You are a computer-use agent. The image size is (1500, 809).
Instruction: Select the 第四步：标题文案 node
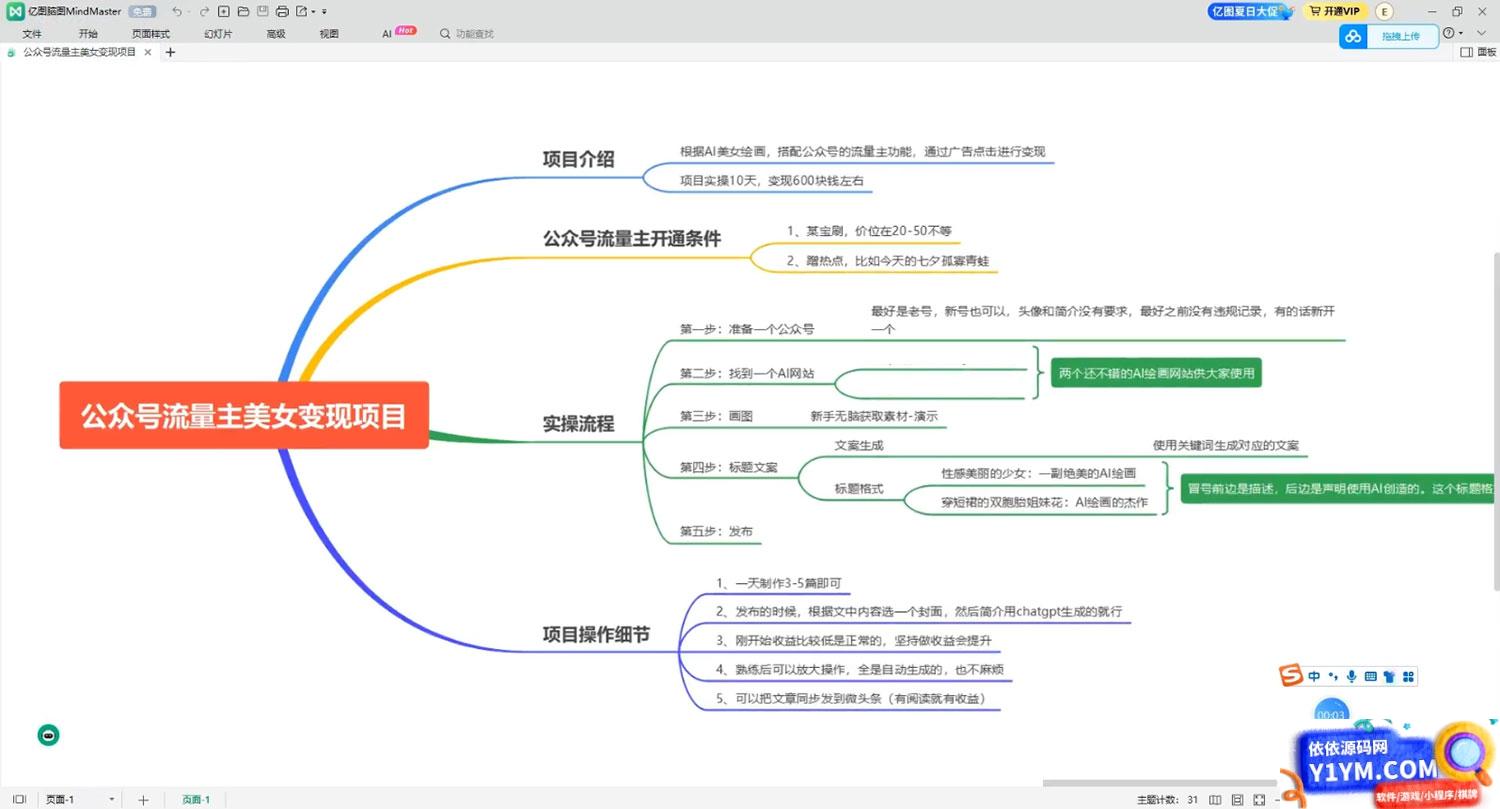pyautogui.click(x=728, y=467)
